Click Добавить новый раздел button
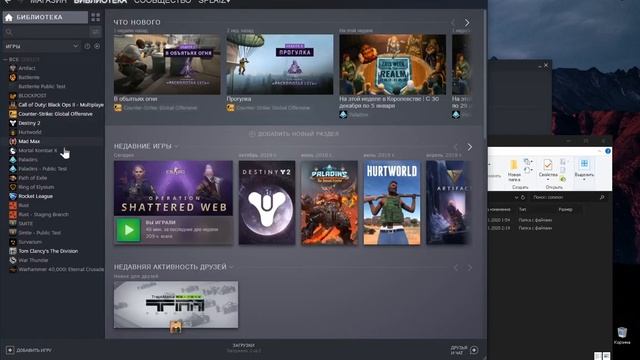Viewport: 640px width, 360px height. click(x=294, y=134)
